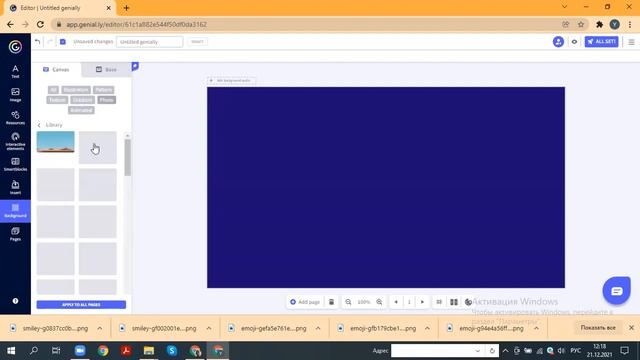Click the library panel scrollbar

tap(127, 158)
